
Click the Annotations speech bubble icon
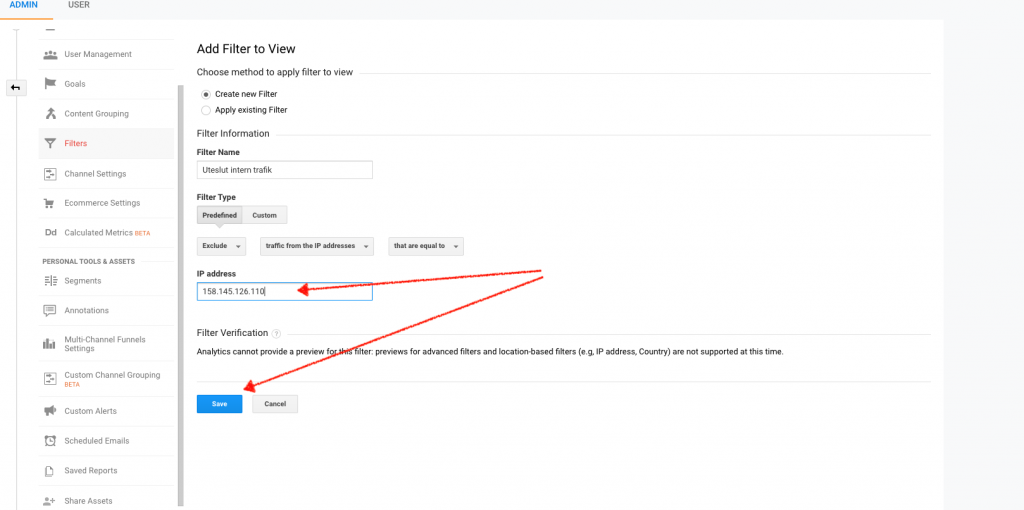coord(50,310)
